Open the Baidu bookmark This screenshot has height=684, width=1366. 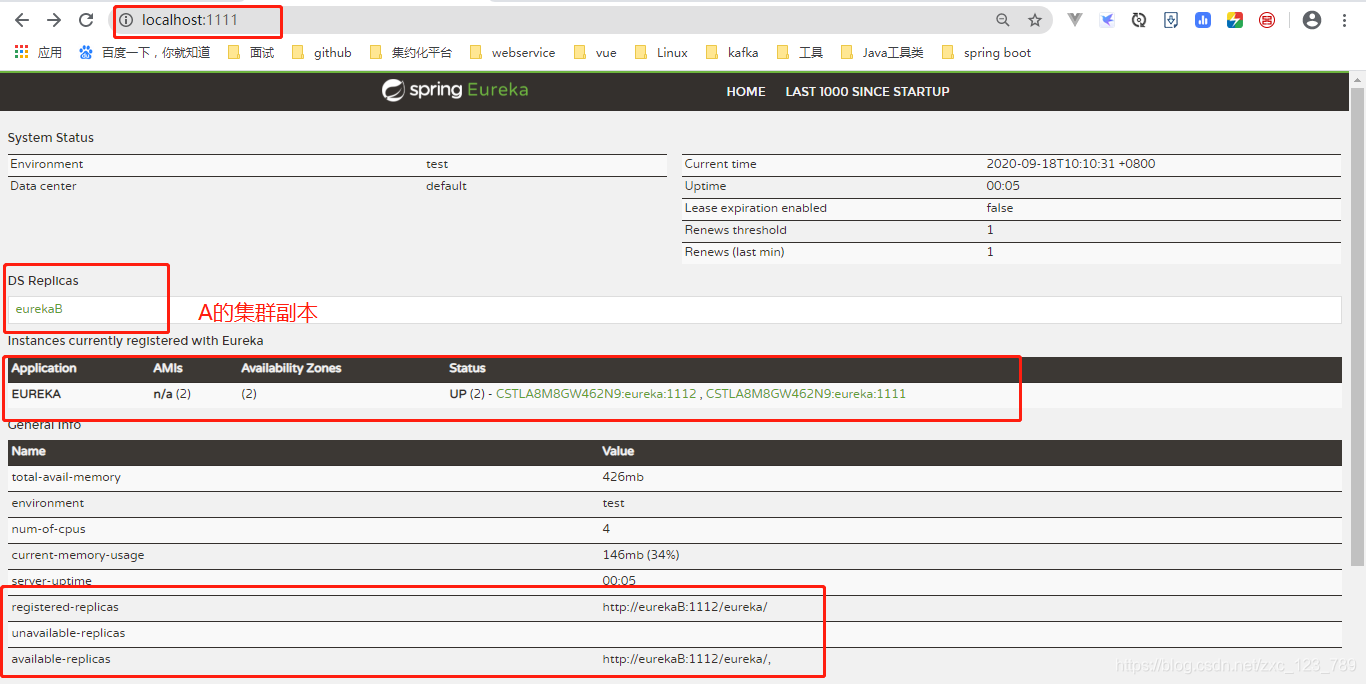[x=145, y=53]
